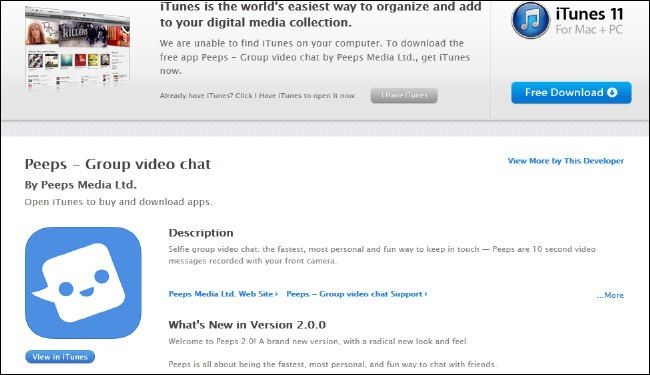Click the Description heading
The width and height of the screenshot is (650, 375).
click(201, 233)
